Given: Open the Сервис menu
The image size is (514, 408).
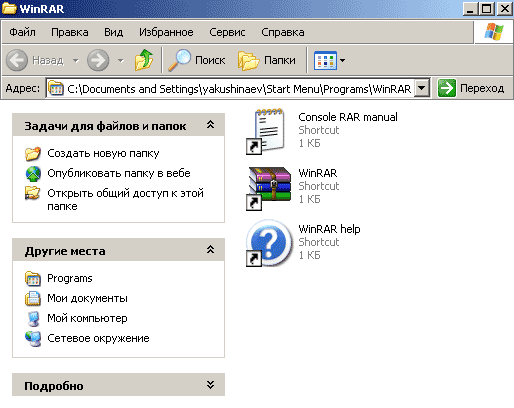Looking at the screenshot, I should click(227, 32).
